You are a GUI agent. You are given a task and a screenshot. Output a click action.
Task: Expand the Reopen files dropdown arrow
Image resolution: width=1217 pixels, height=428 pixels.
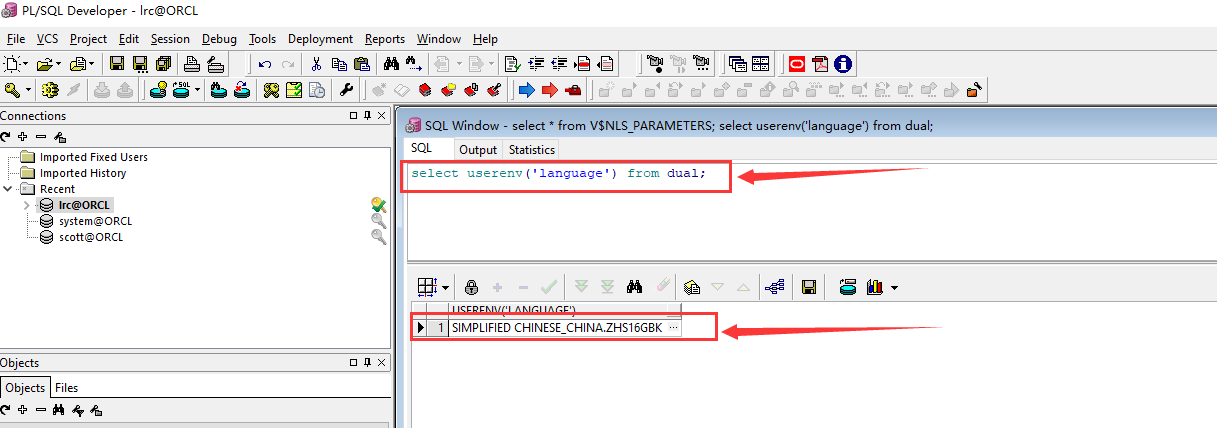91,64
